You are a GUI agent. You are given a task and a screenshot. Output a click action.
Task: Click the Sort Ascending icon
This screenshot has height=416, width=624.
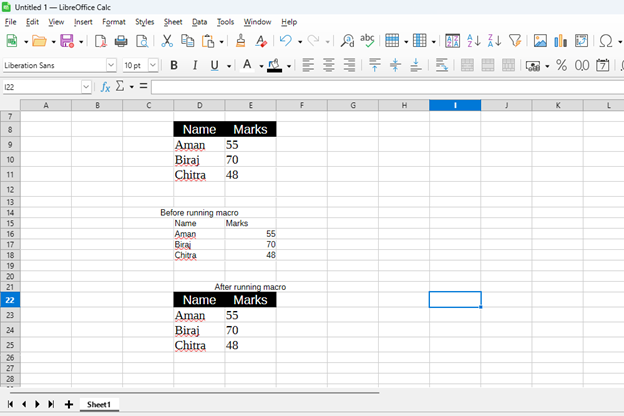pyautogui.click(x=473, y=41)
